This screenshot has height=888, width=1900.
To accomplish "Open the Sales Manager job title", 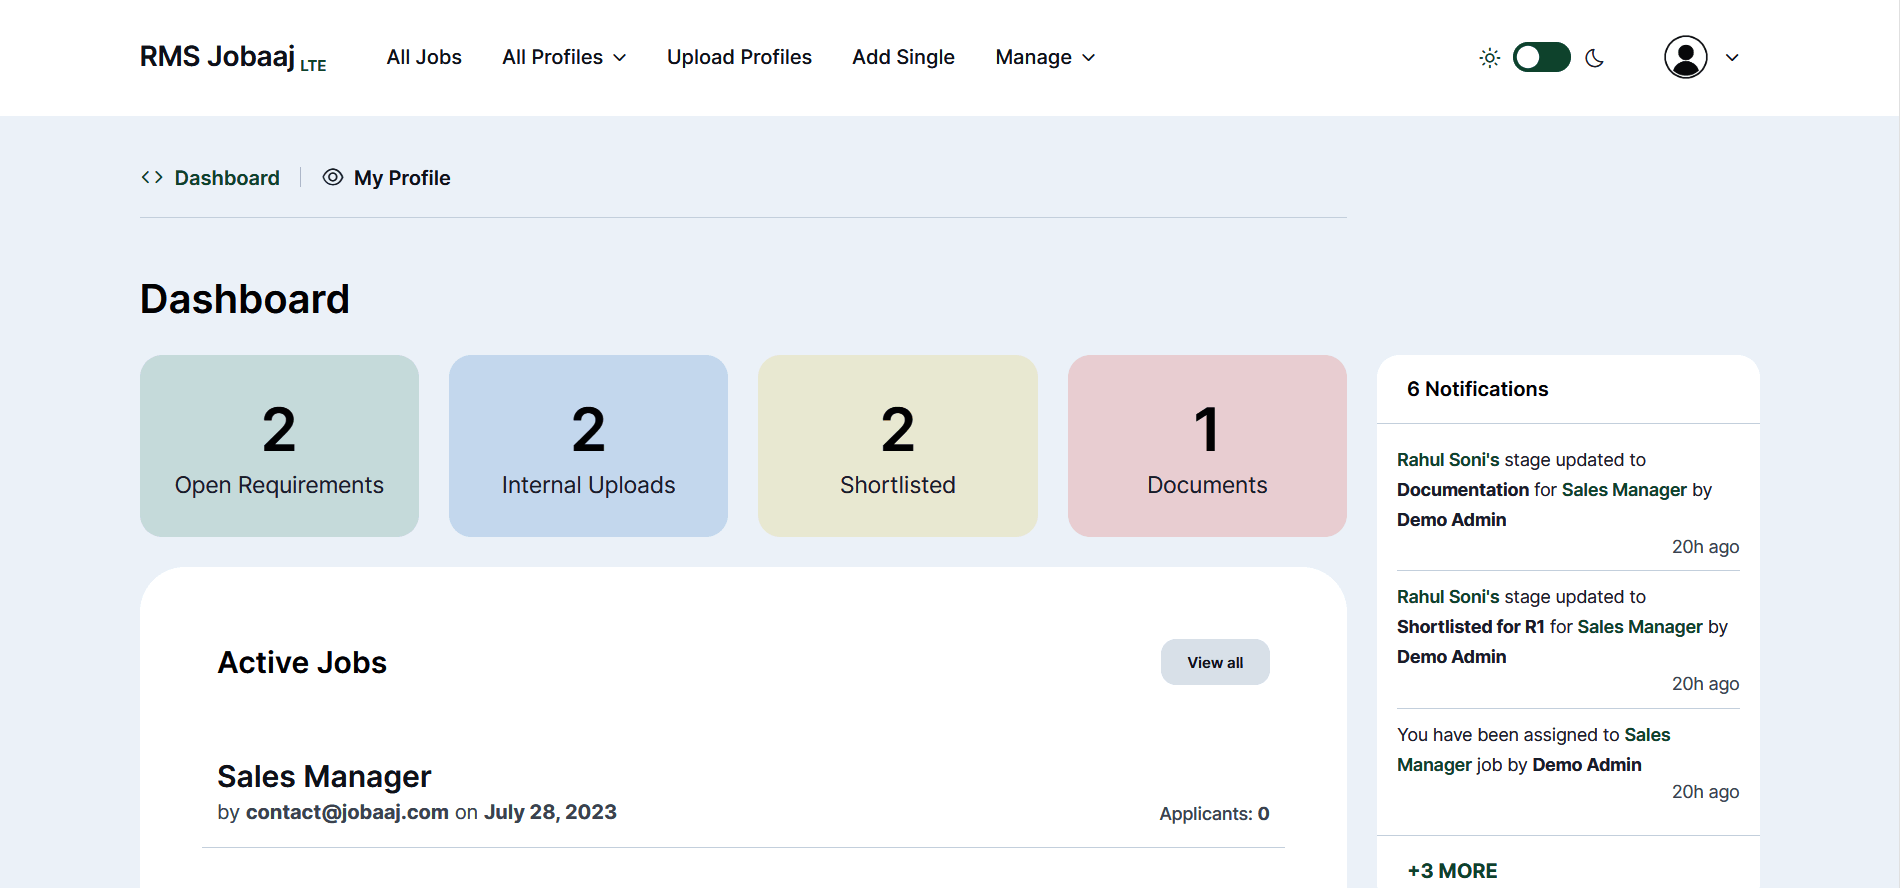I will [324, 776].
